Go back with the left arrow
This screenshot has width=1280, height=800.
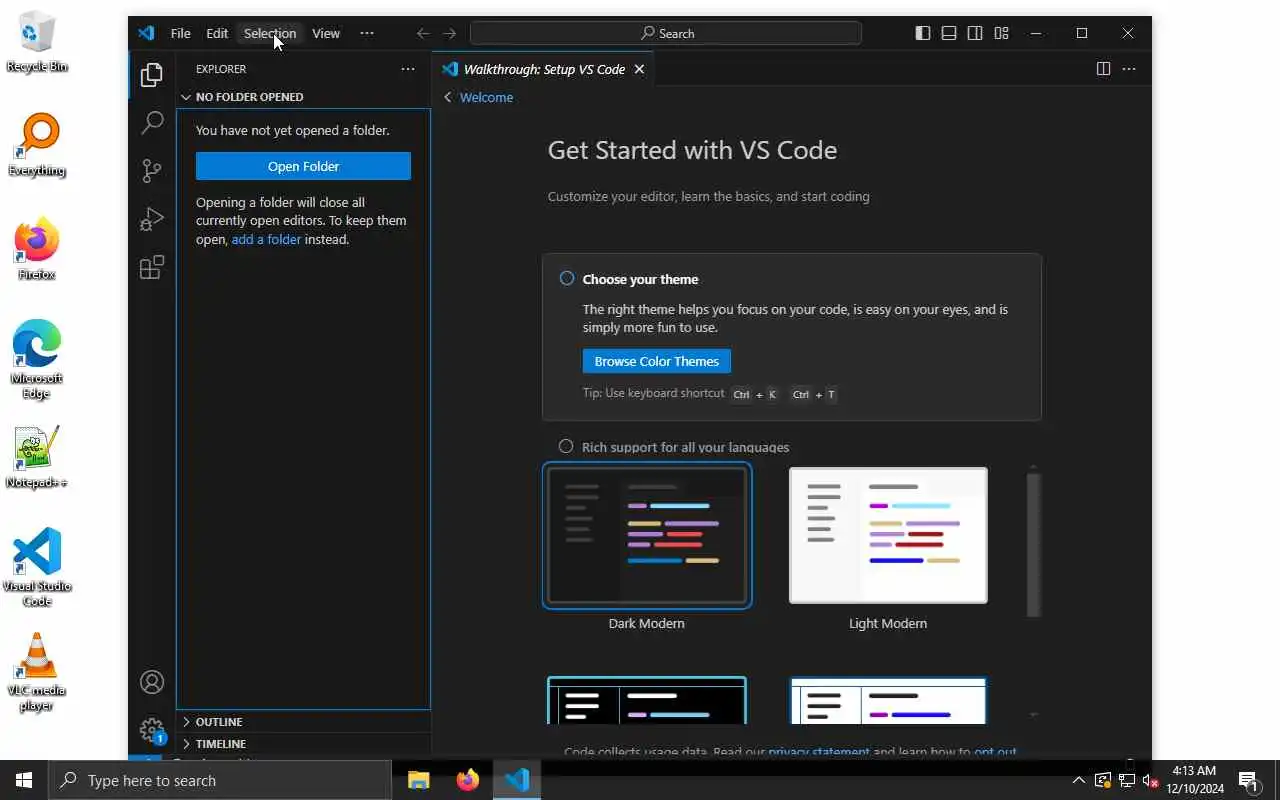(423, 33)
